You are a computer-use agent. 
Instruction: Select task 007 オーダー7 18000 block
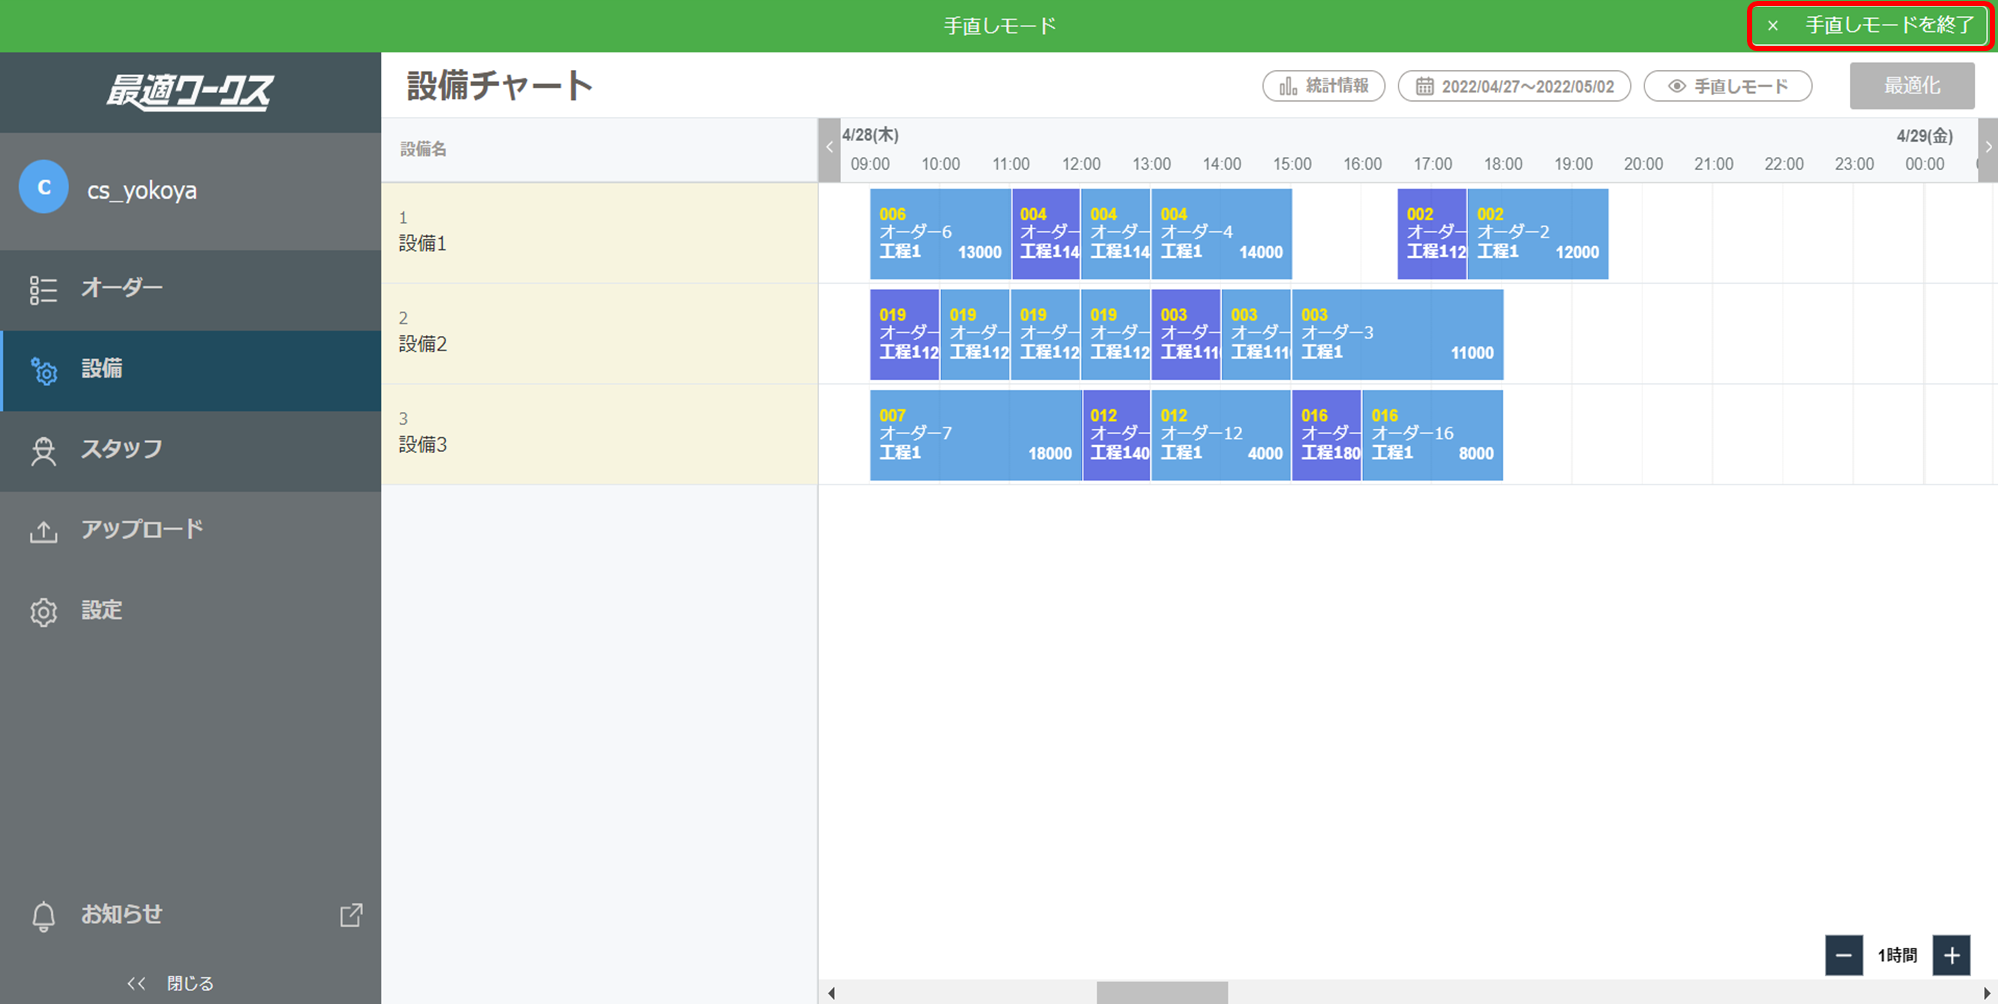(x=975, y=435)
